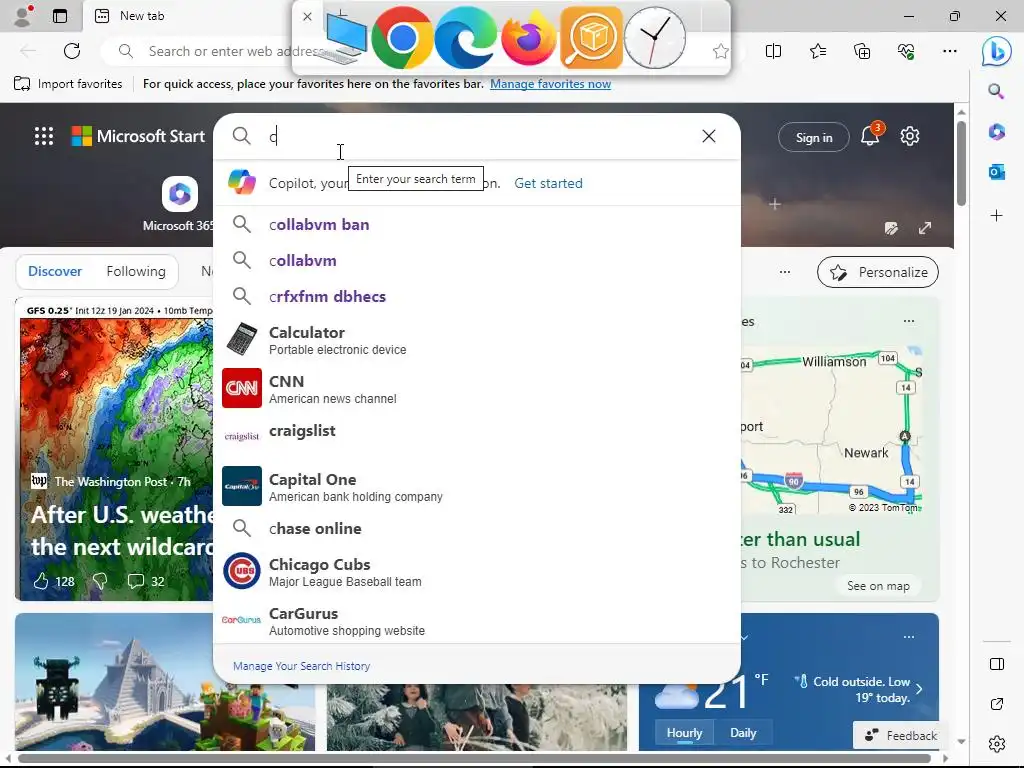Open the sidebar Search icon

(x=996, y=91)
